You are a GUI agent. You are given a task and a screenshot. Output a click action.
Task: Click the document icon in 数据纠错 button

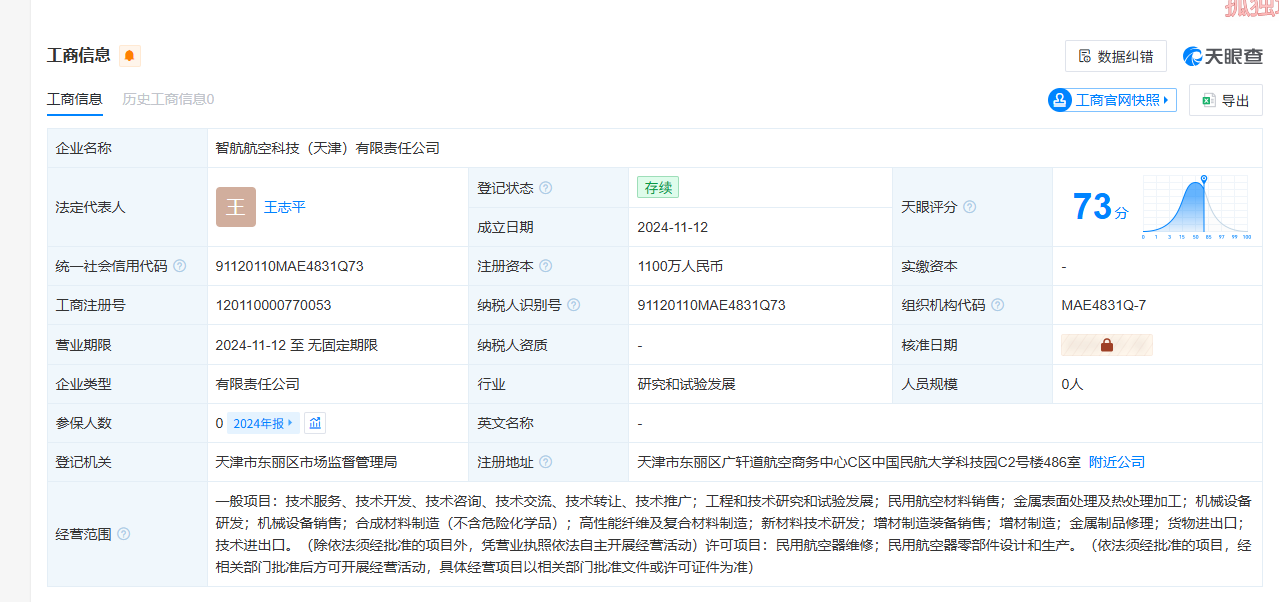(1085, 56)
